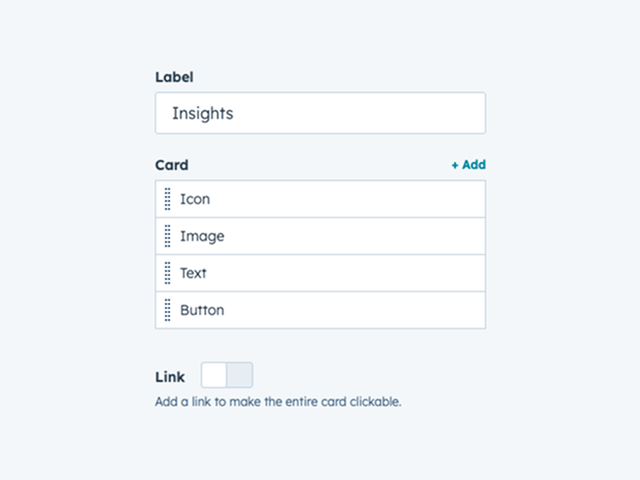Add a new card element

coord(468,165)
